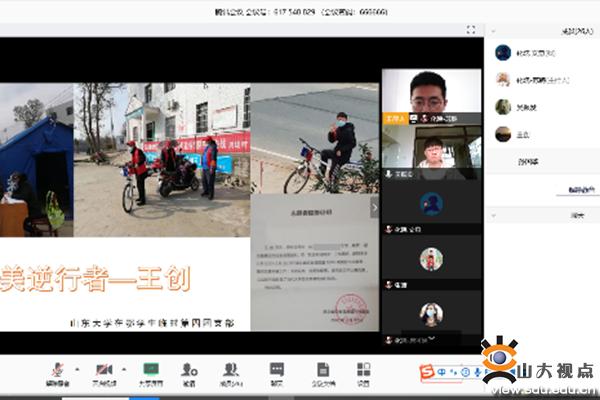This screenshot has width=600, height=400.
Task: Open the Invite participants icon
Action: click(189, 370)
